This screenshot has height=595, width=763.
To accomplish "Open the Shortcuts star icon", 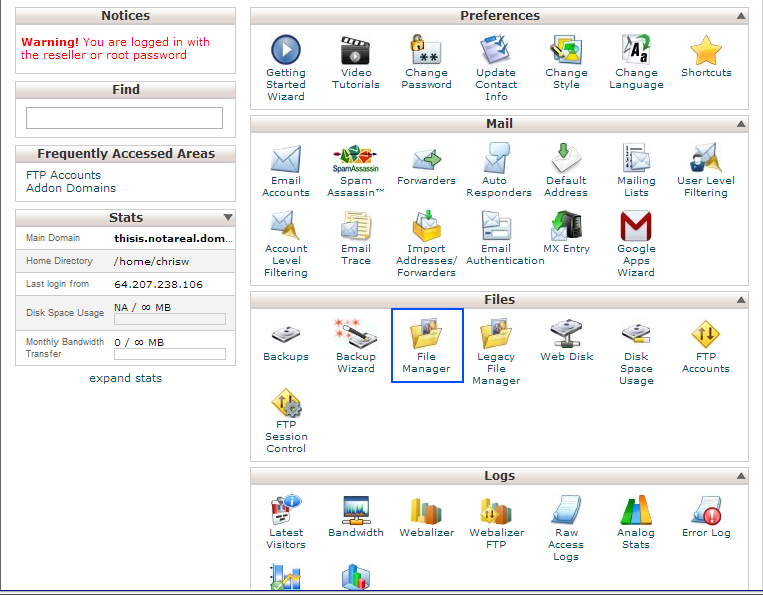I will click(706, 56).
